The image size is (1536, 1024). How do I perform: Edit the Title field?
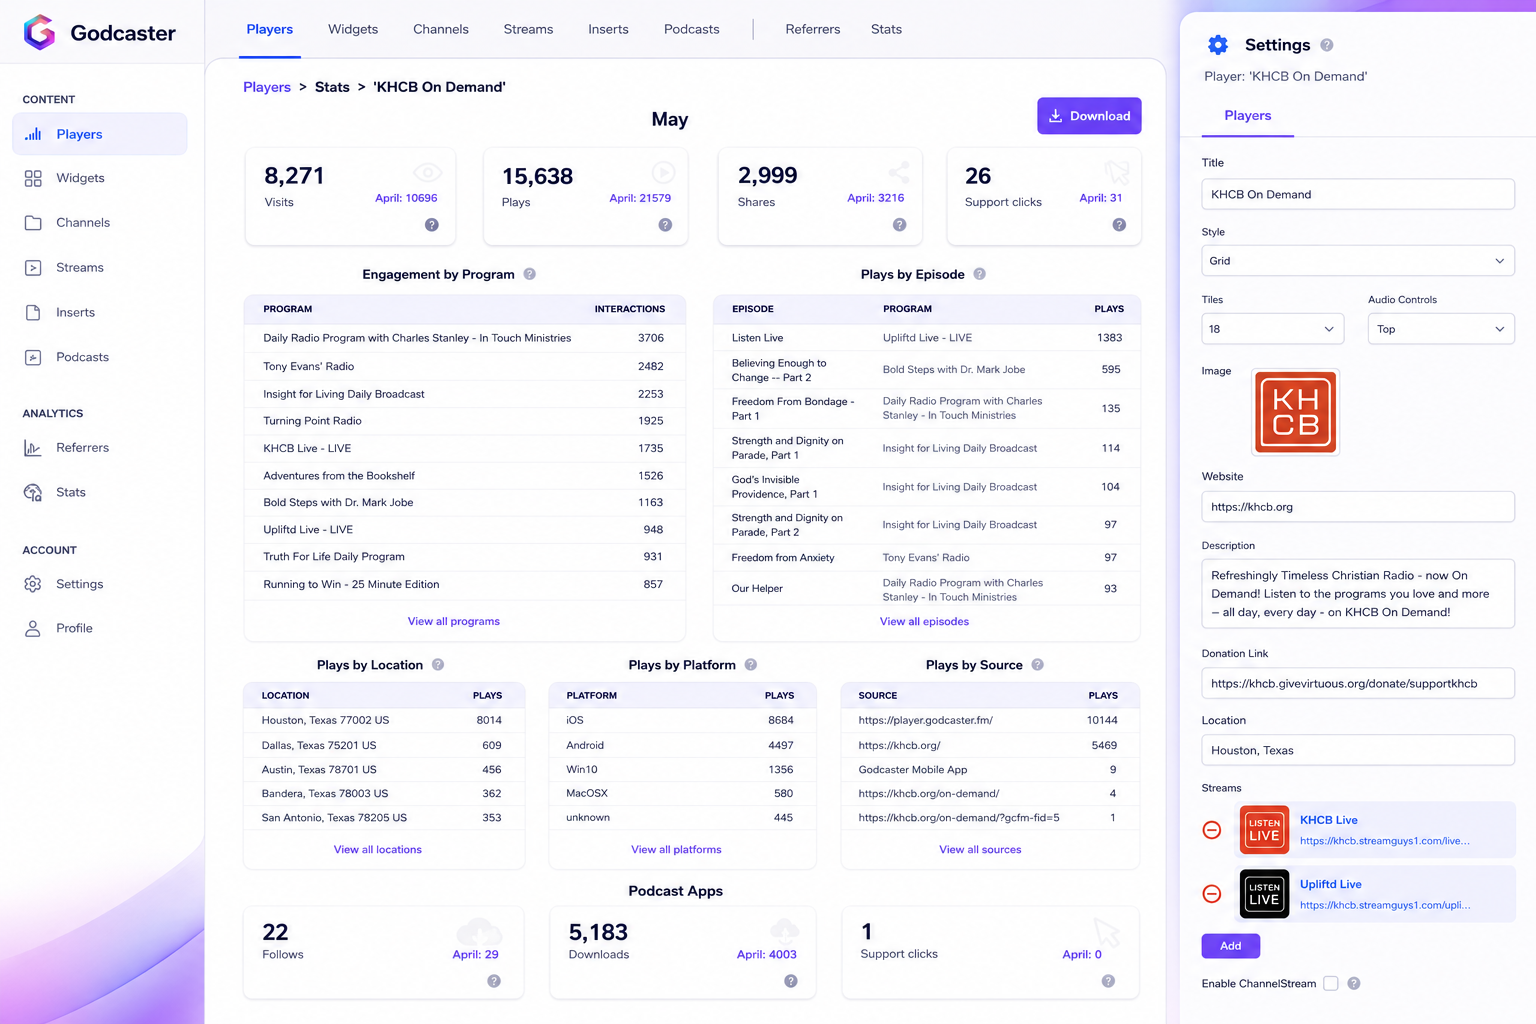[x=1358, y=194]
